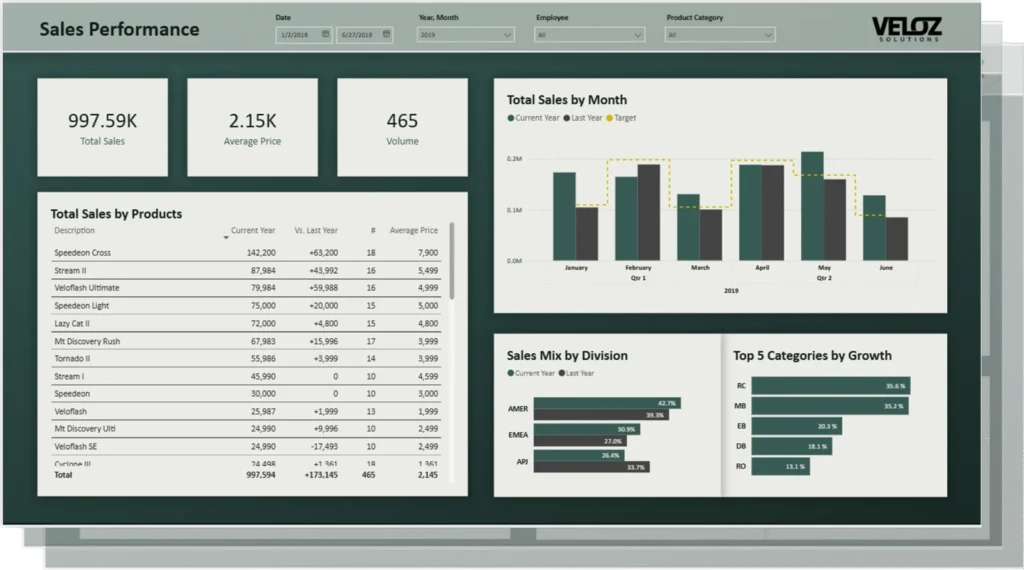
Task: Click the Total Sales 997.59K card
Action: 103,127
